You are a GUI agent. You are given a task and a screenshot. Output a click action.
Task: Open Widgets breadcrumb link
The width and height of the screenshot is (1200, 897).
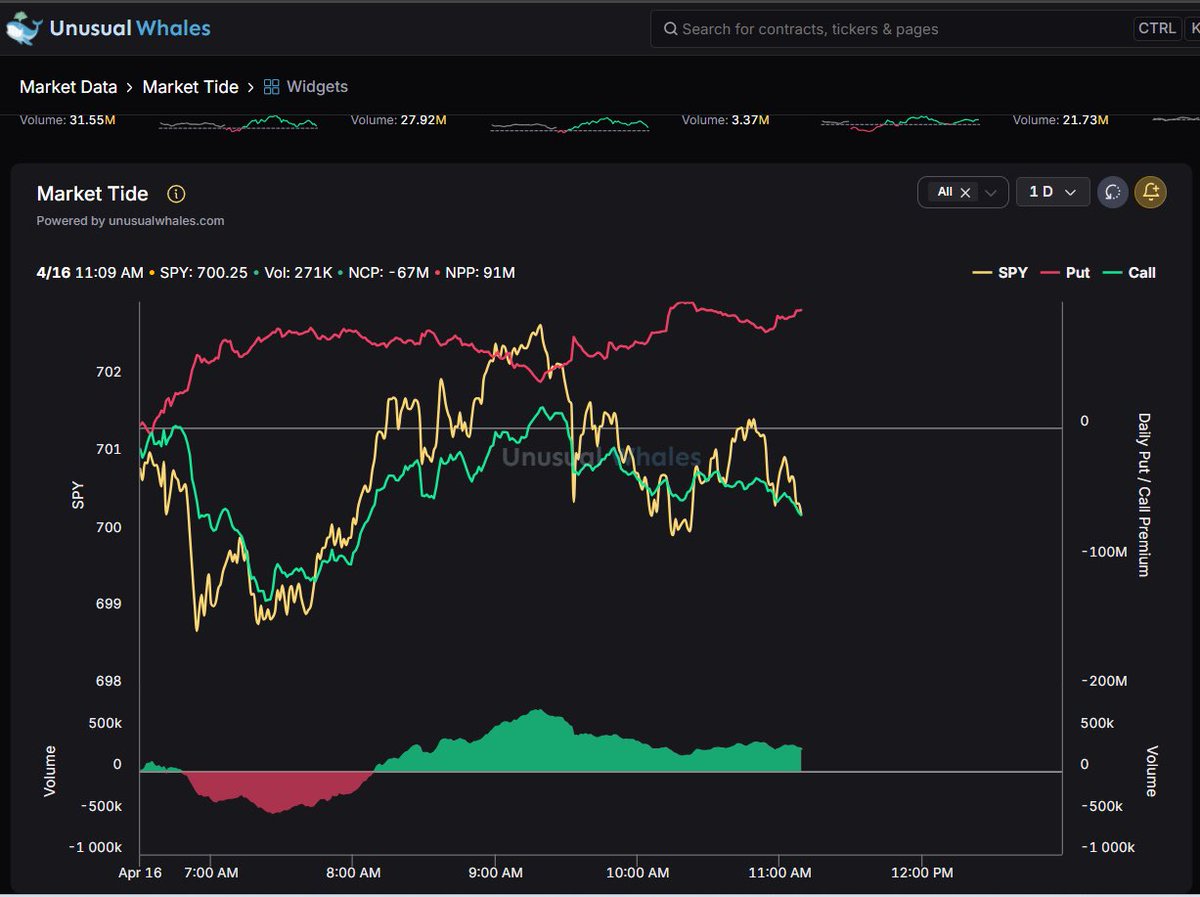317,87
